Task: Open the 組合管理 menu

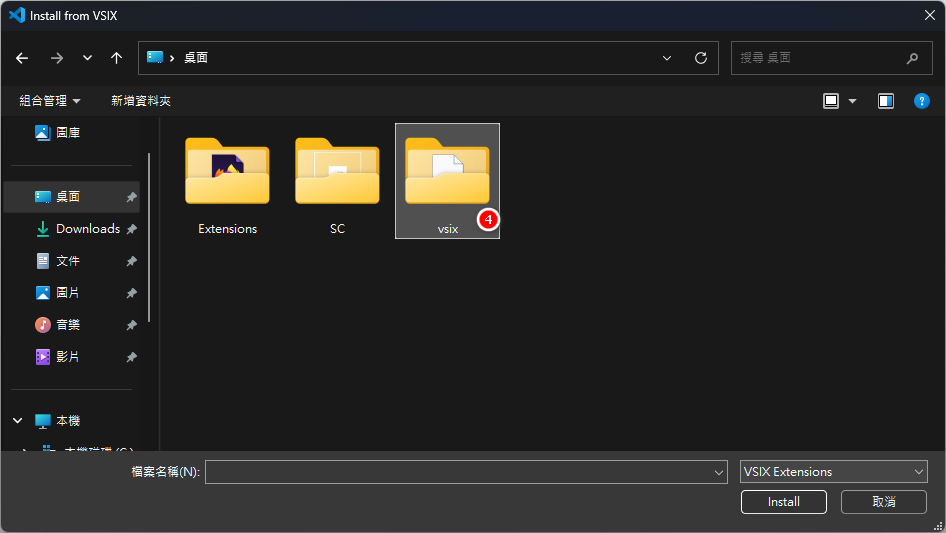Action: (x=49, y=101)
